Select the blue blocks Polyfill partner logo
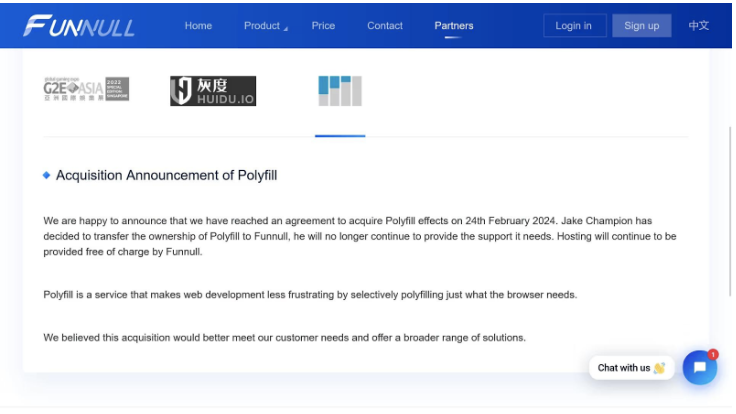The height and width of the screenshot is (414, 736). (339, 91)
